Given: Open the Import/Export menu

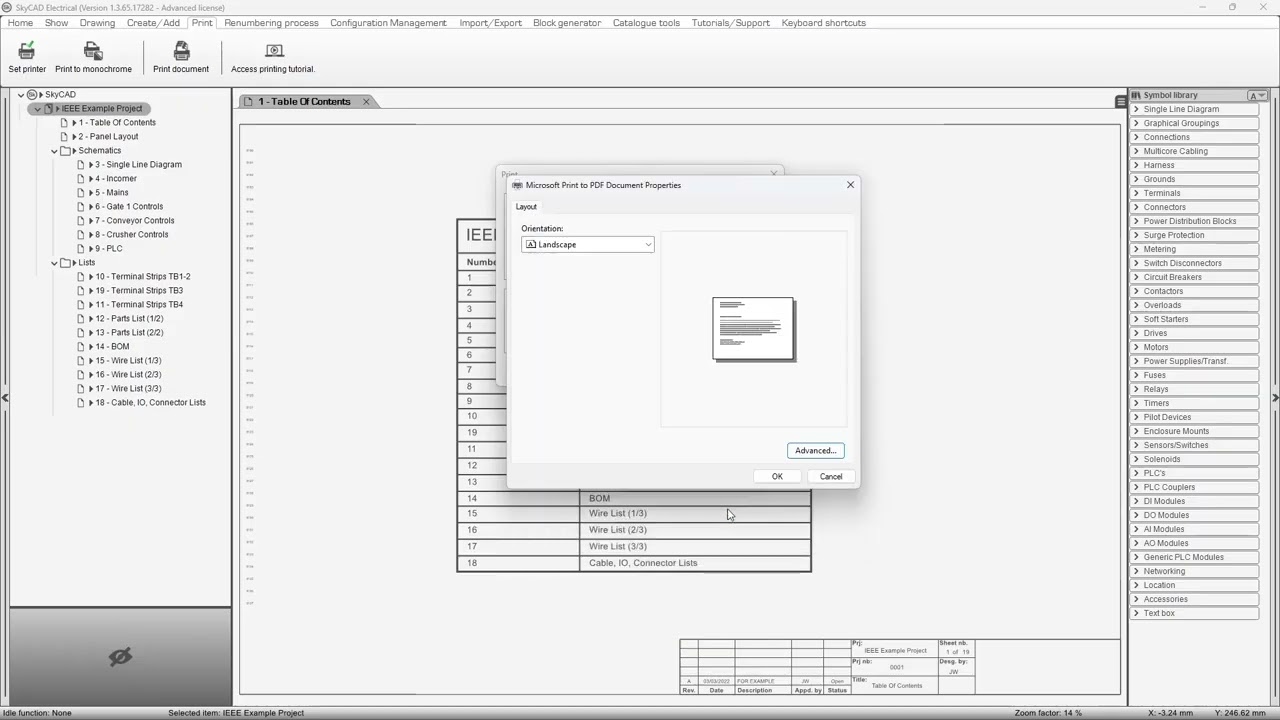Looking at the screenshot, I should (x=490, y=22).
